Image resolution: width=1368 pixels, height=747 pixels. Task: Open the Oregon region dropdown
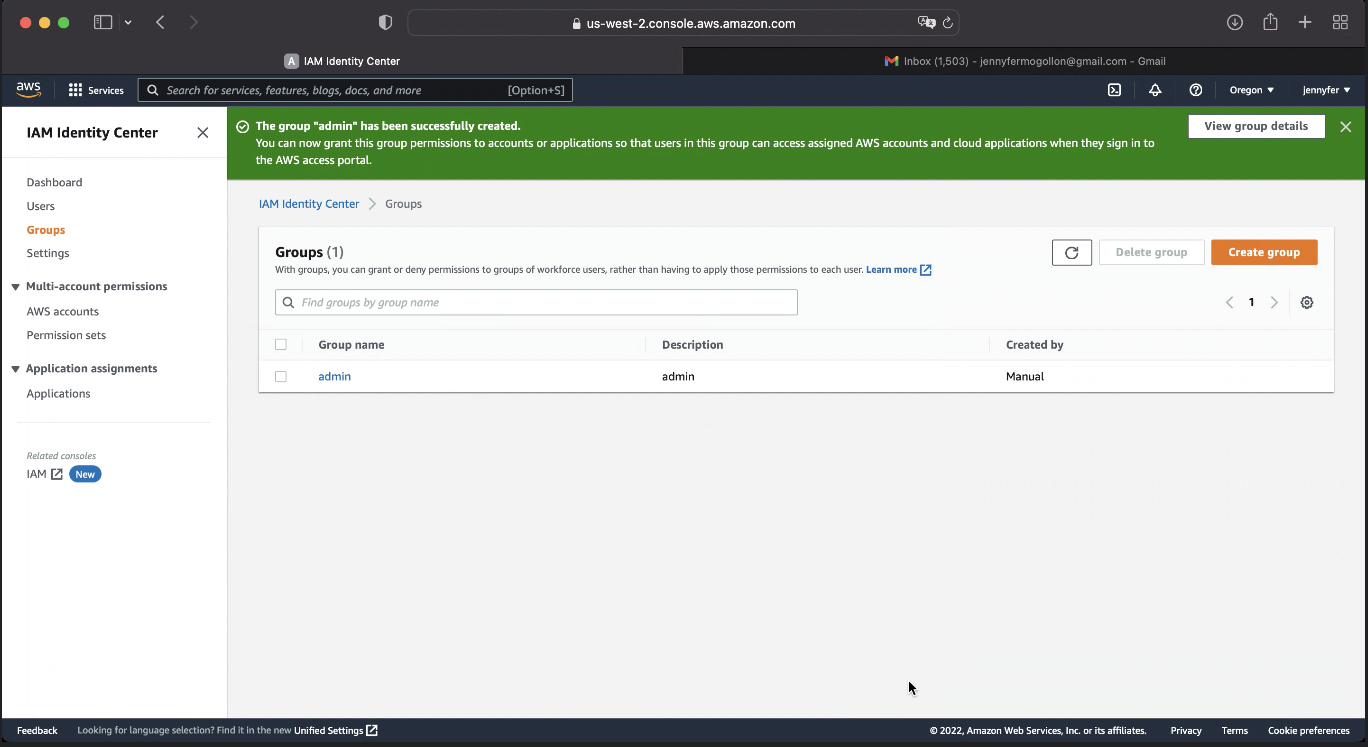(1252, 90)
